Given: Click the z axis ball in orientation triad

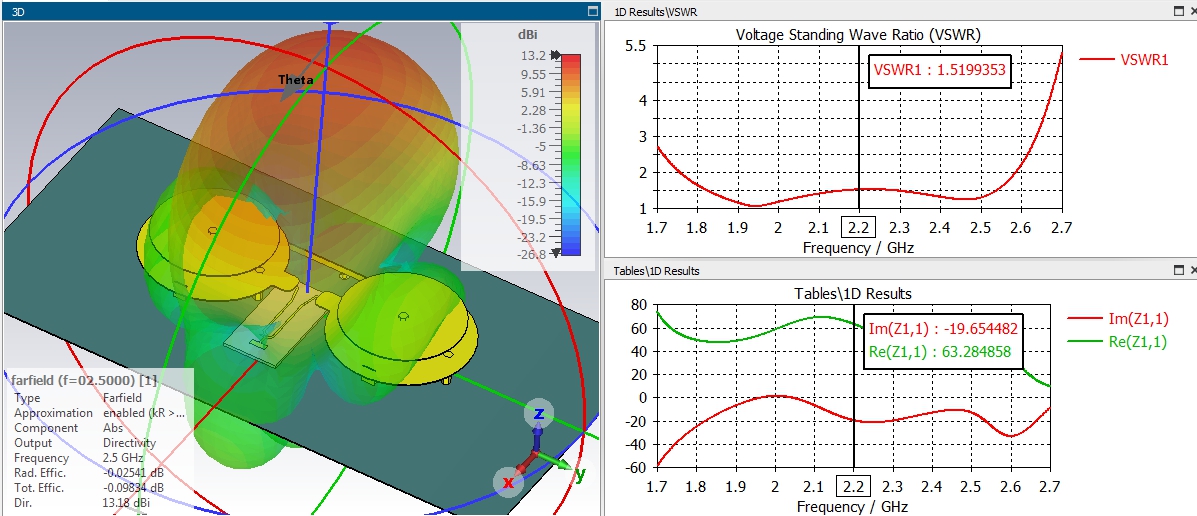Looking at the screenshot, I should (x=539, y=414).
